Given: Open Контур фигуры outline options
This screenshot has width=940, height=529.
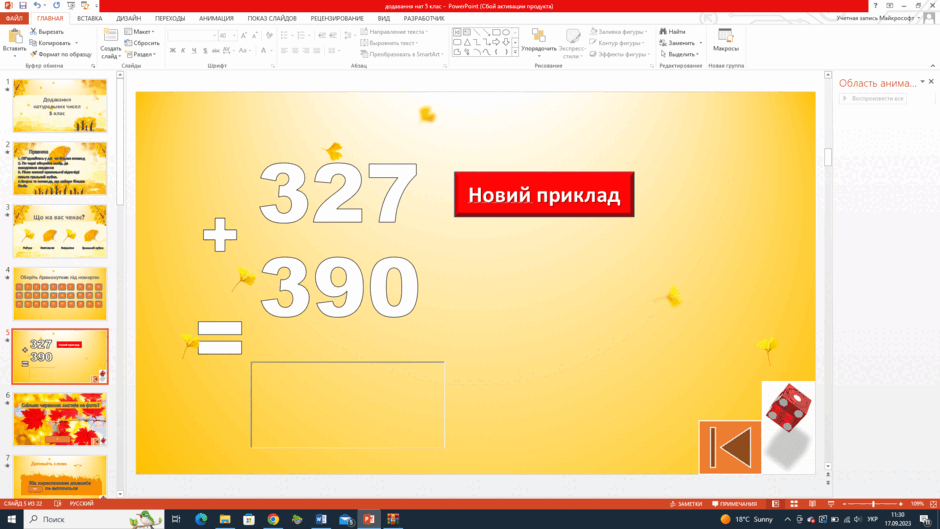Looking at the screenshot, I should pos(617,43).
